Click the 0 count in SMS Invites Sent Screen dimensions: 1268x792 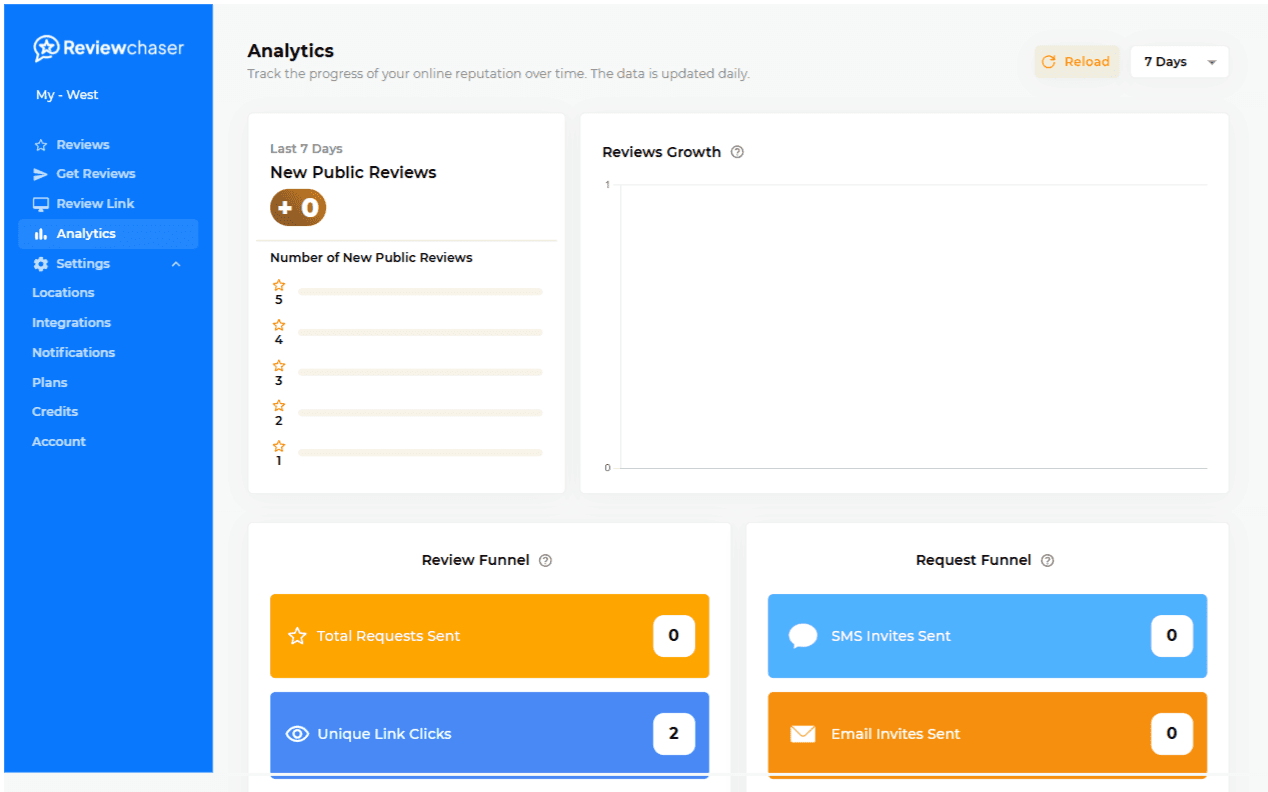click(1172, 636)
